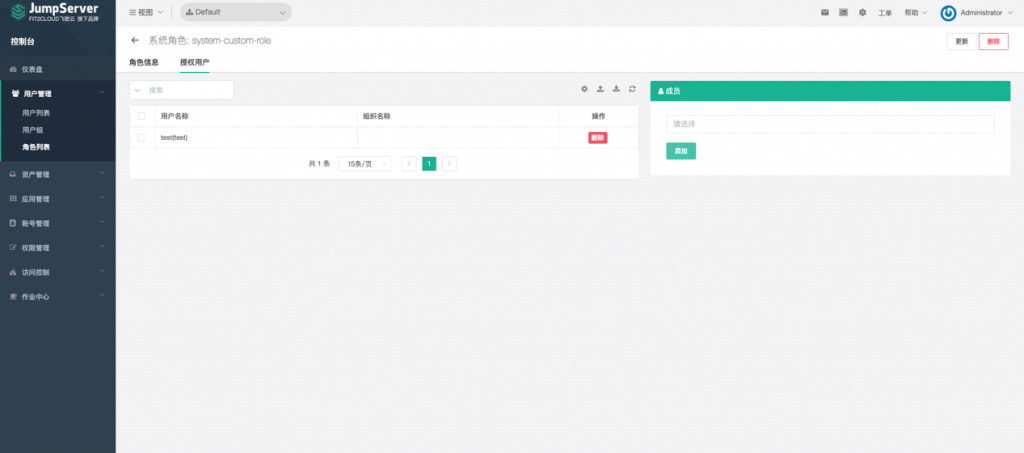Expand 作业中心 using its chevron
The width and height of the screenshot is (1024, 453).
[102, 296]
